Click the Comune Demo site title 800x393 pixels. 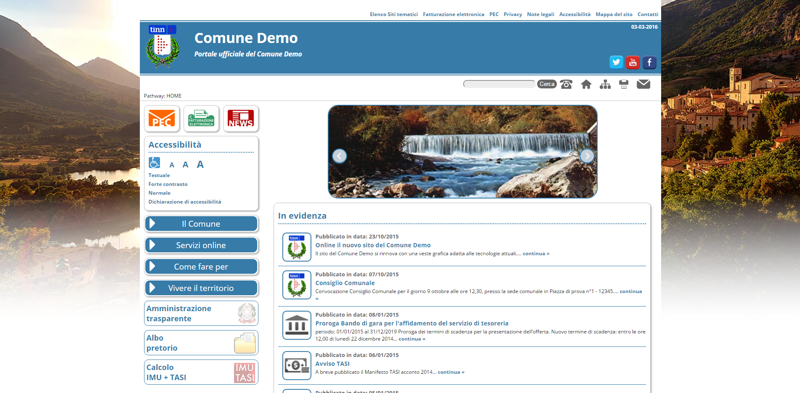[x=246, y=38]
